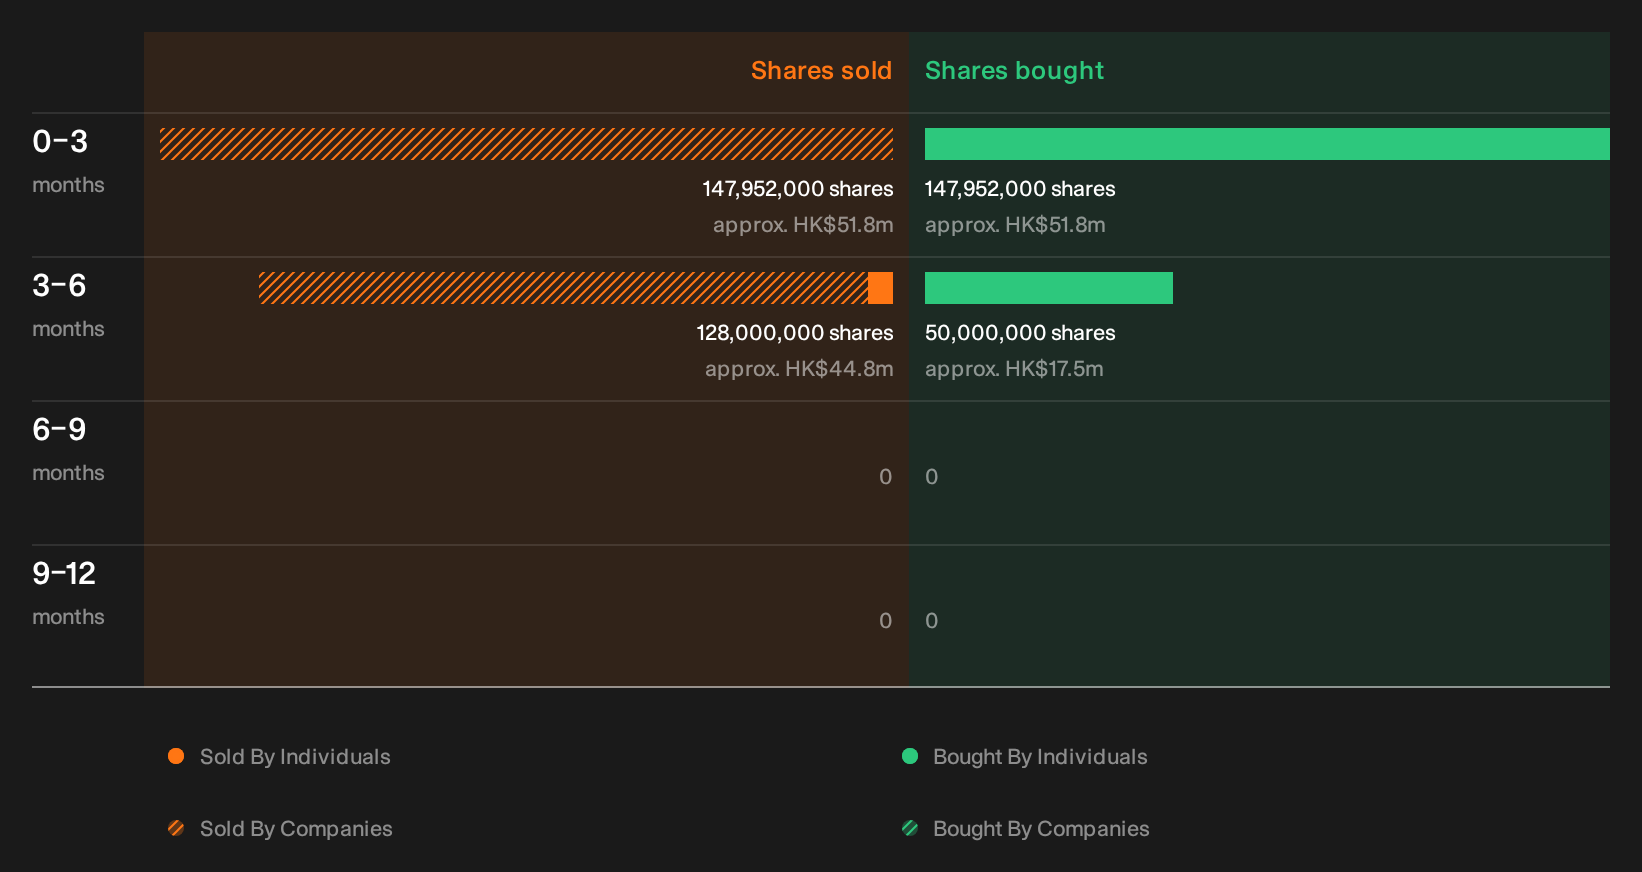Viewport: 1642px width, 872px height.
Task: Select the 3-6 months striped sold-by-companies bar
Action: [x=563, y=288]
